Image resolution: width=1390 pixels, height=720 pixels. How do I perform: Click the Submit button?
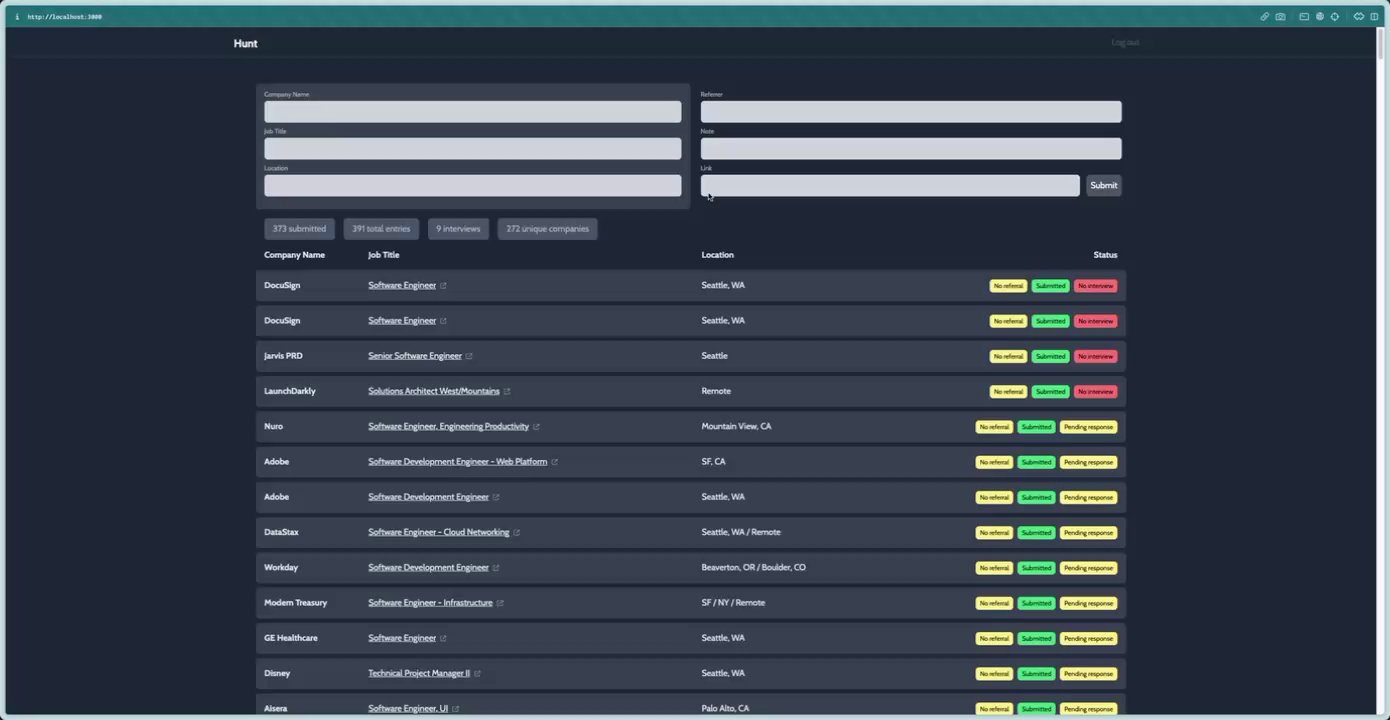pyautogui.click(x=1104, y=185)
